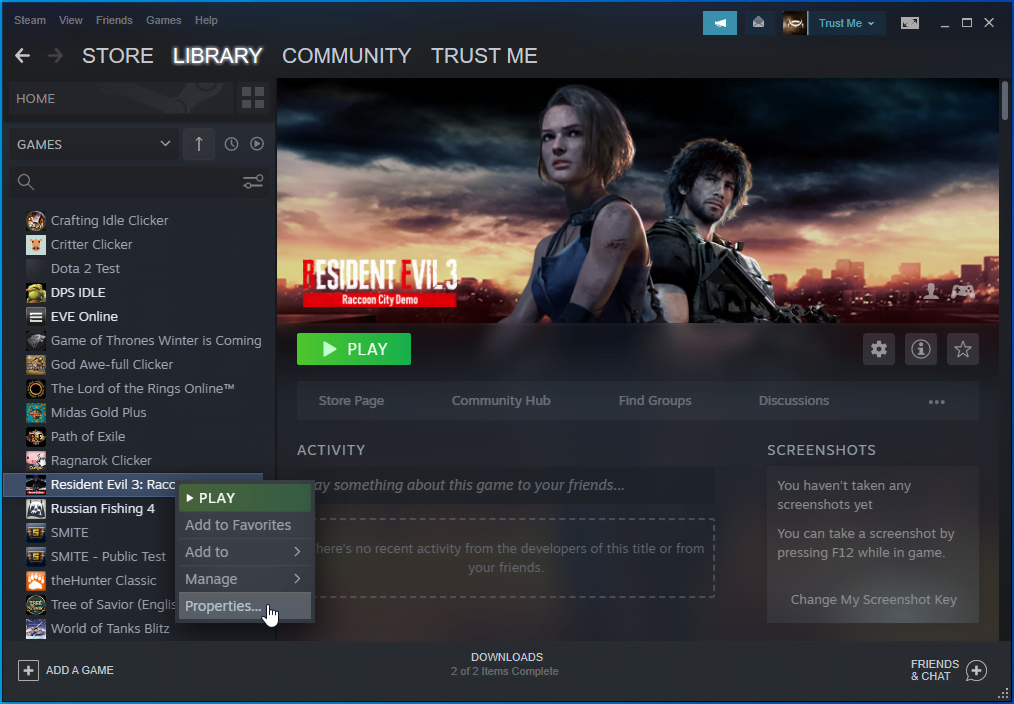Choose Properties... from context menu

[244, 606]
